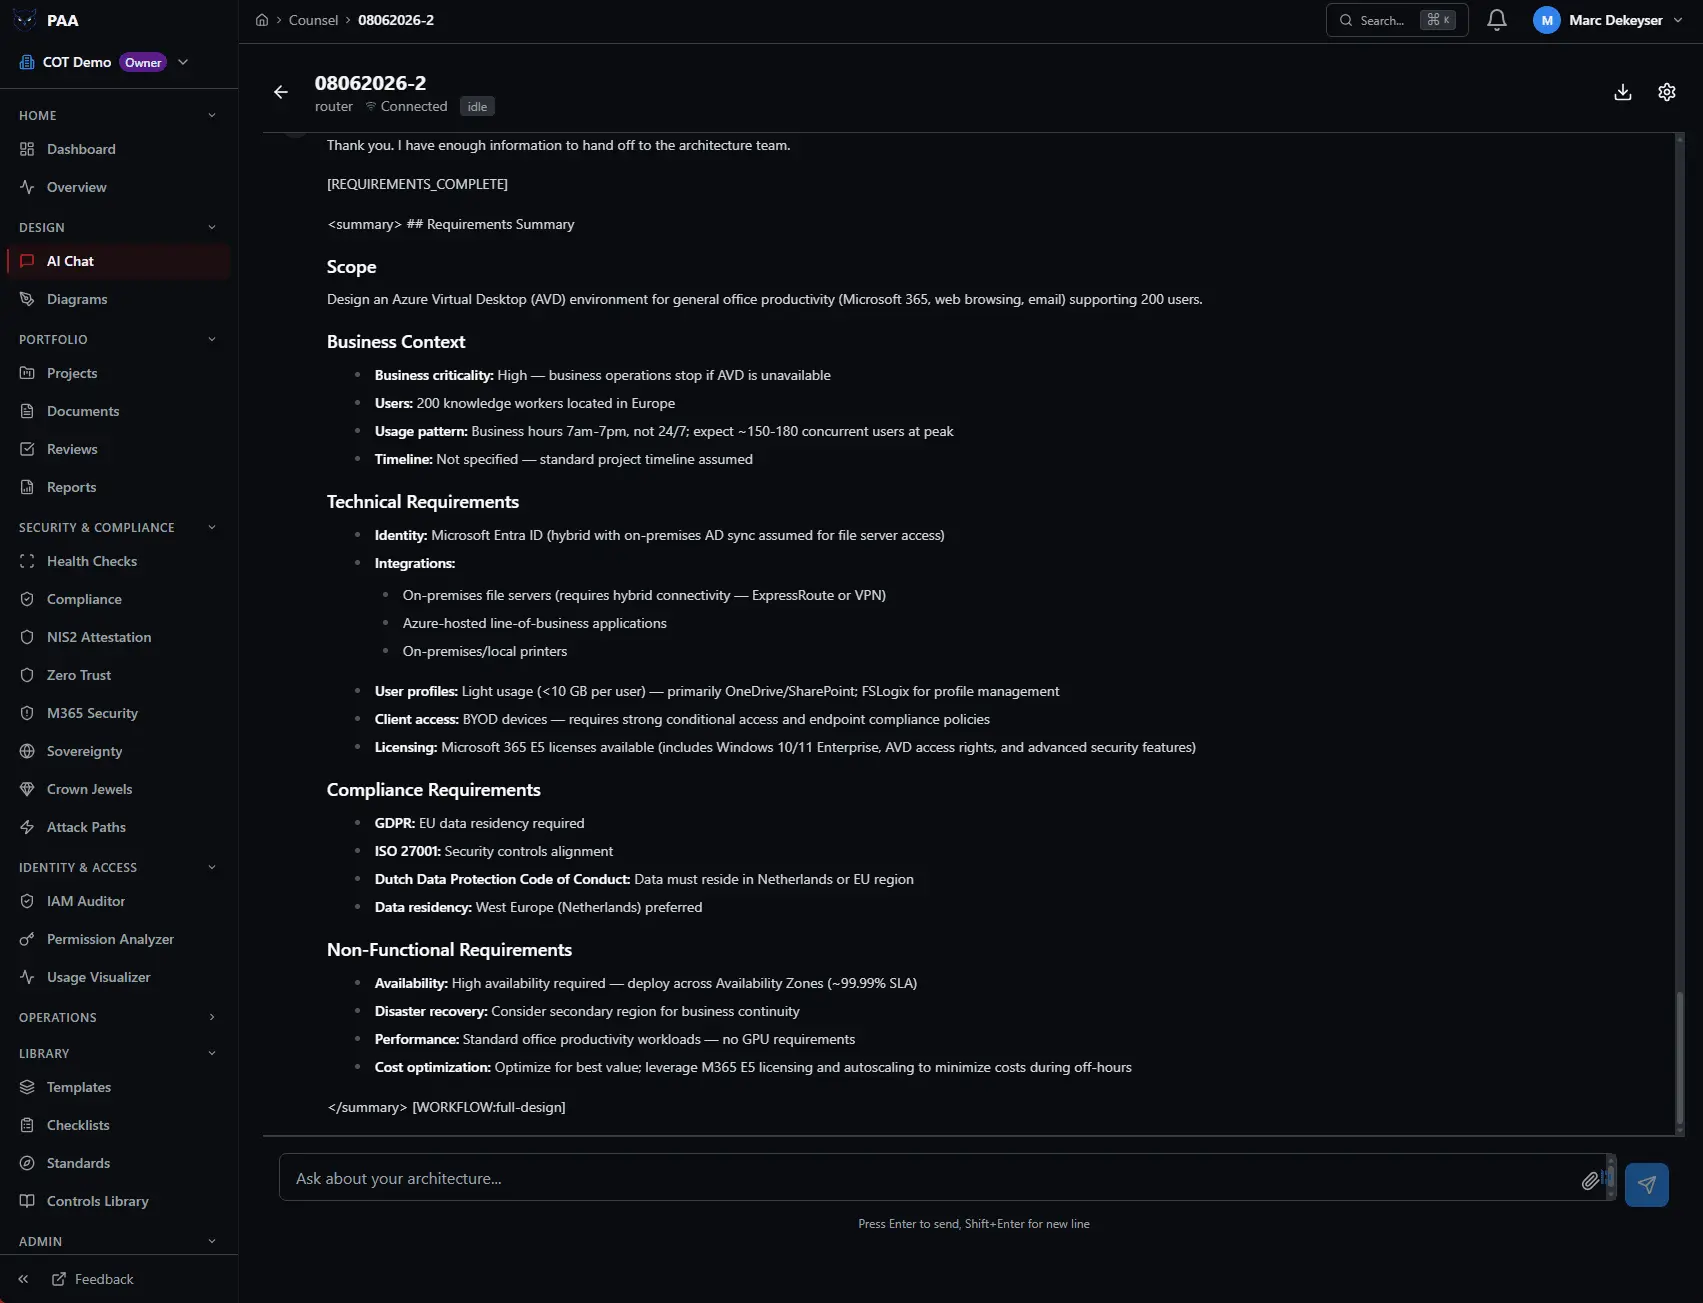Screen dimensions: 1703x1303
Task: Click the Counsel breadcrumb link
Action: pos(313,20)
